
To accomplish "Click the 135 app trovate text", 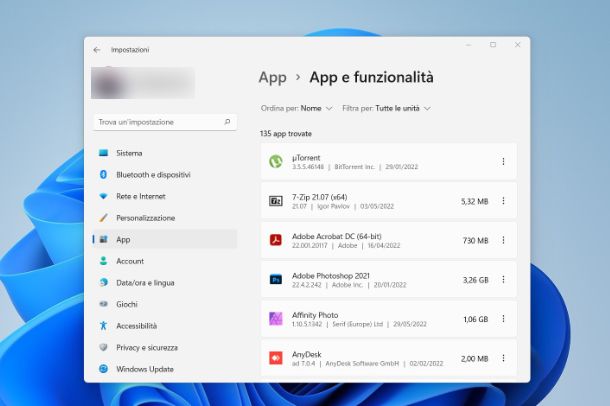I will (286, 133).
